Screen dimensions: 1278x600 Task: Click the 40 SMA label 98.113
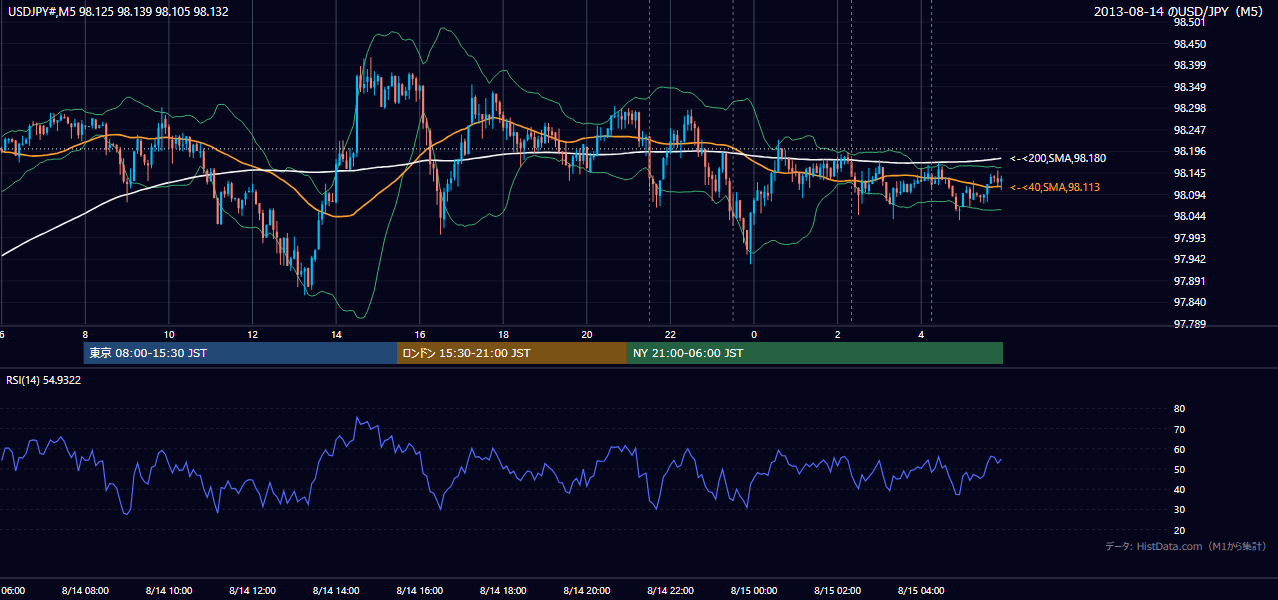[x=1054, y=187]
